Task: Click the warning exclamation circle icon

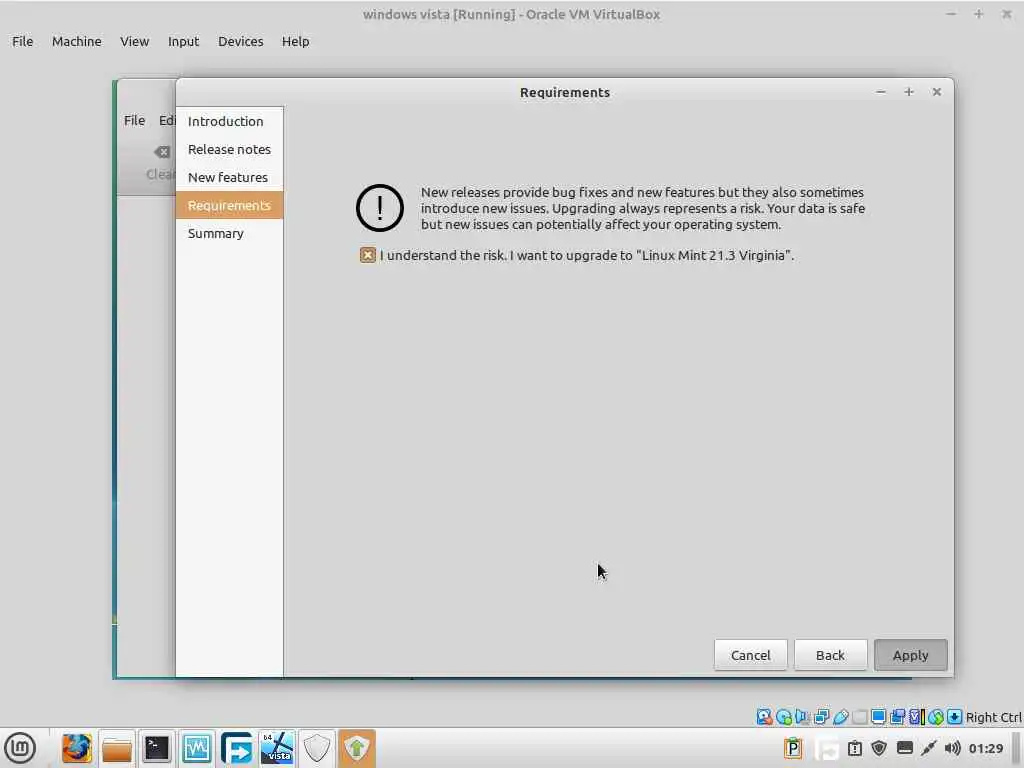Action: pyautogui.click(x=379, y=208)
